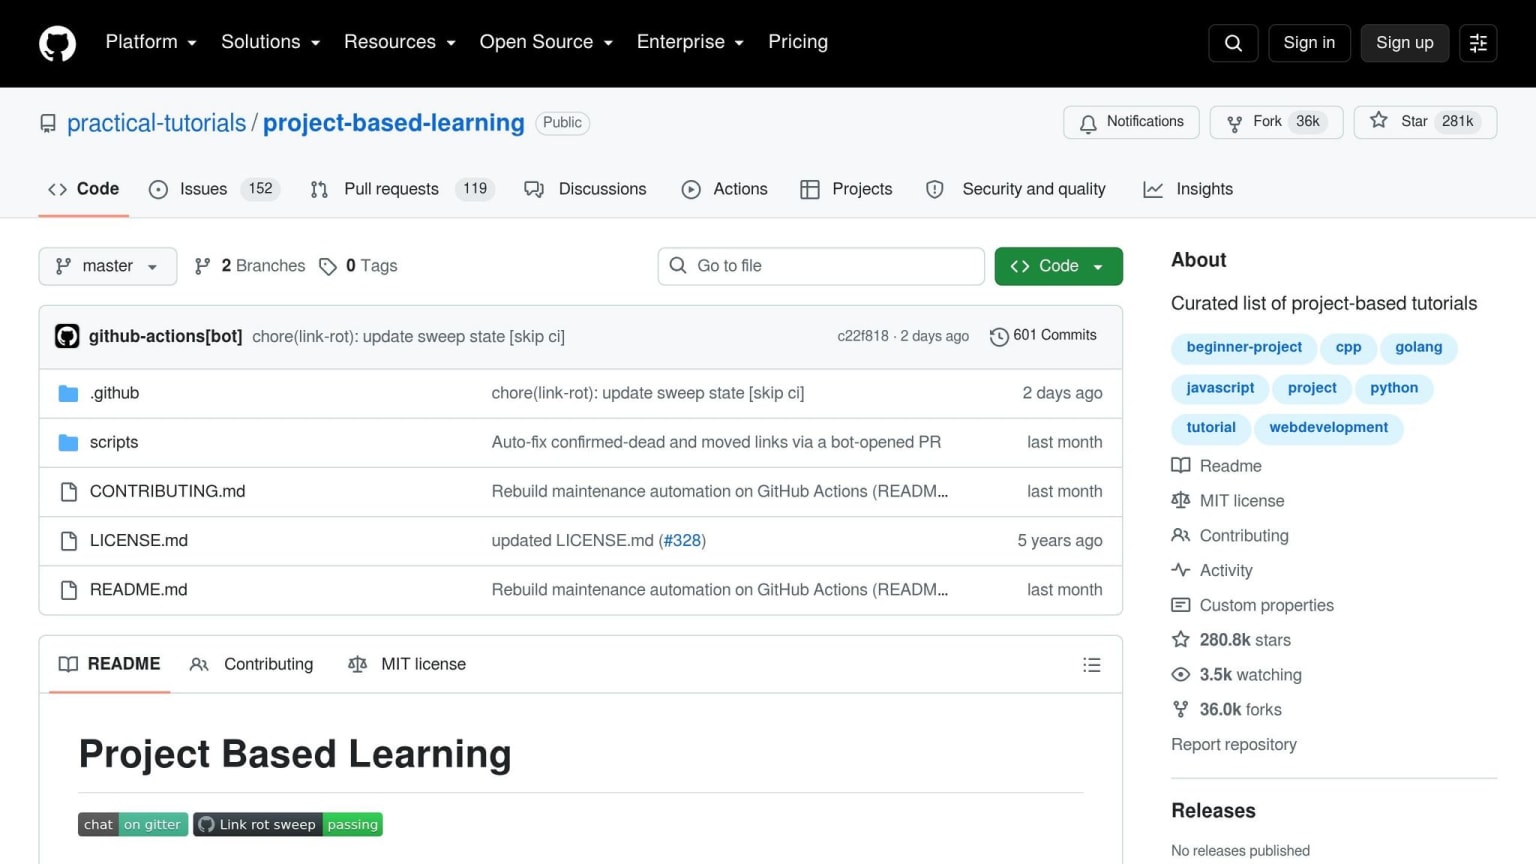The height and width of the screenshot is (864, 1536).
Task: Click the cpp topic tag
Action: tap(1348, 347)
